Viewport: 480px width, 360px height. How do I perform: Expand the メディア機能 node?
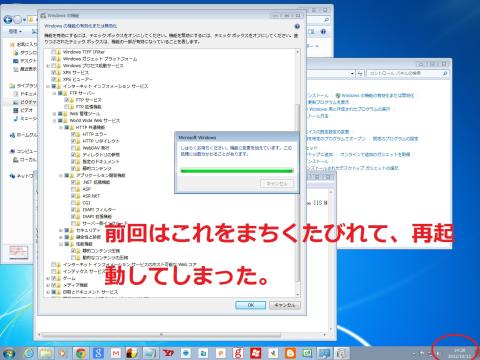click(48, 285)
